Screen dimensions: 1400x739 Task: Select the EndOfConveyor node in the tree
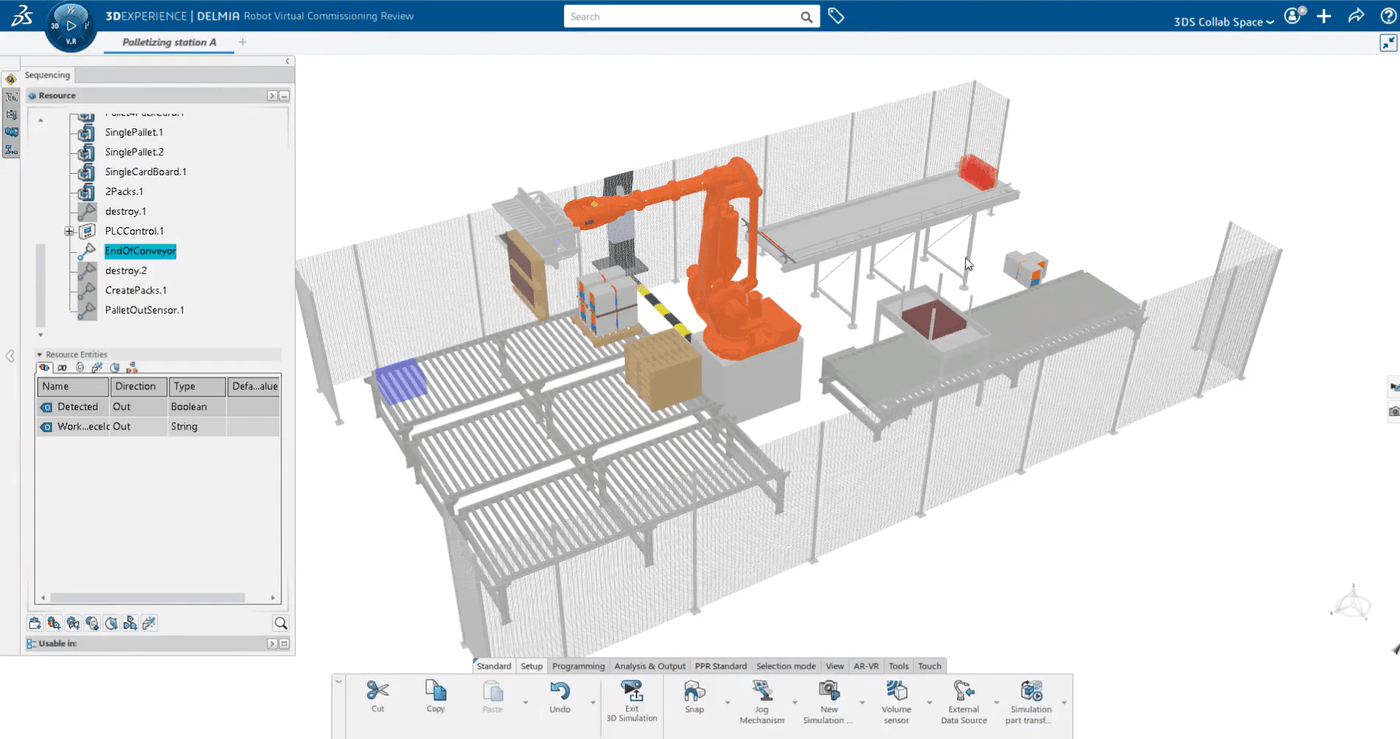tap(140, 251)
